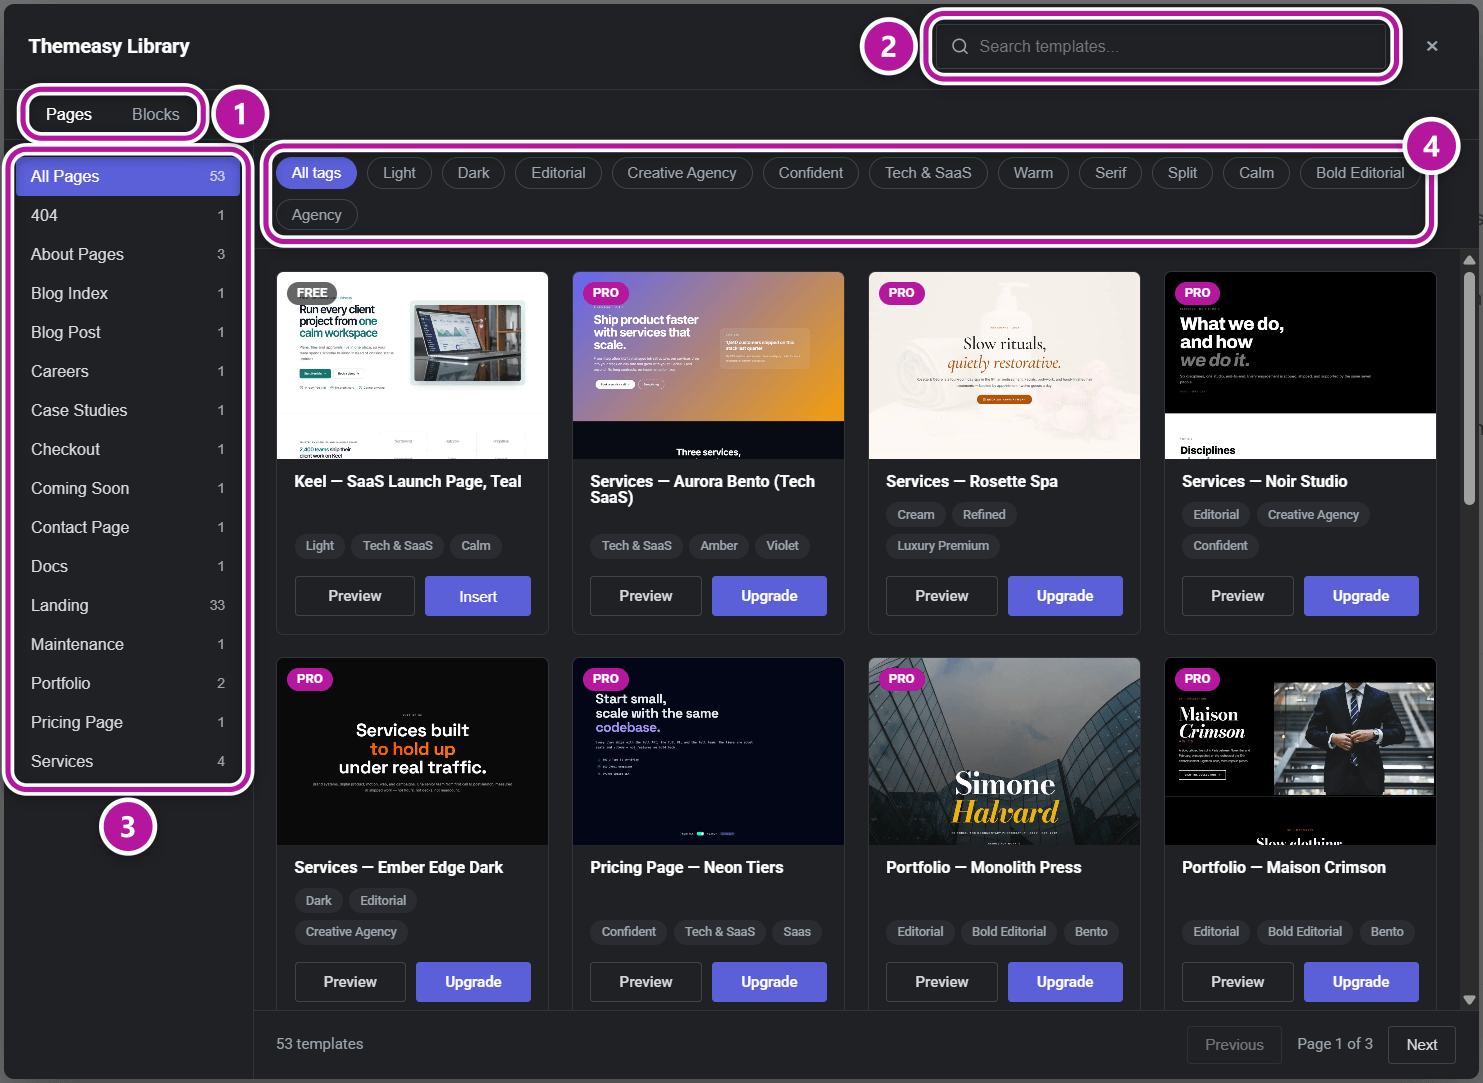
Task: Choose the Pricing Page category
Action: (128, 722)
